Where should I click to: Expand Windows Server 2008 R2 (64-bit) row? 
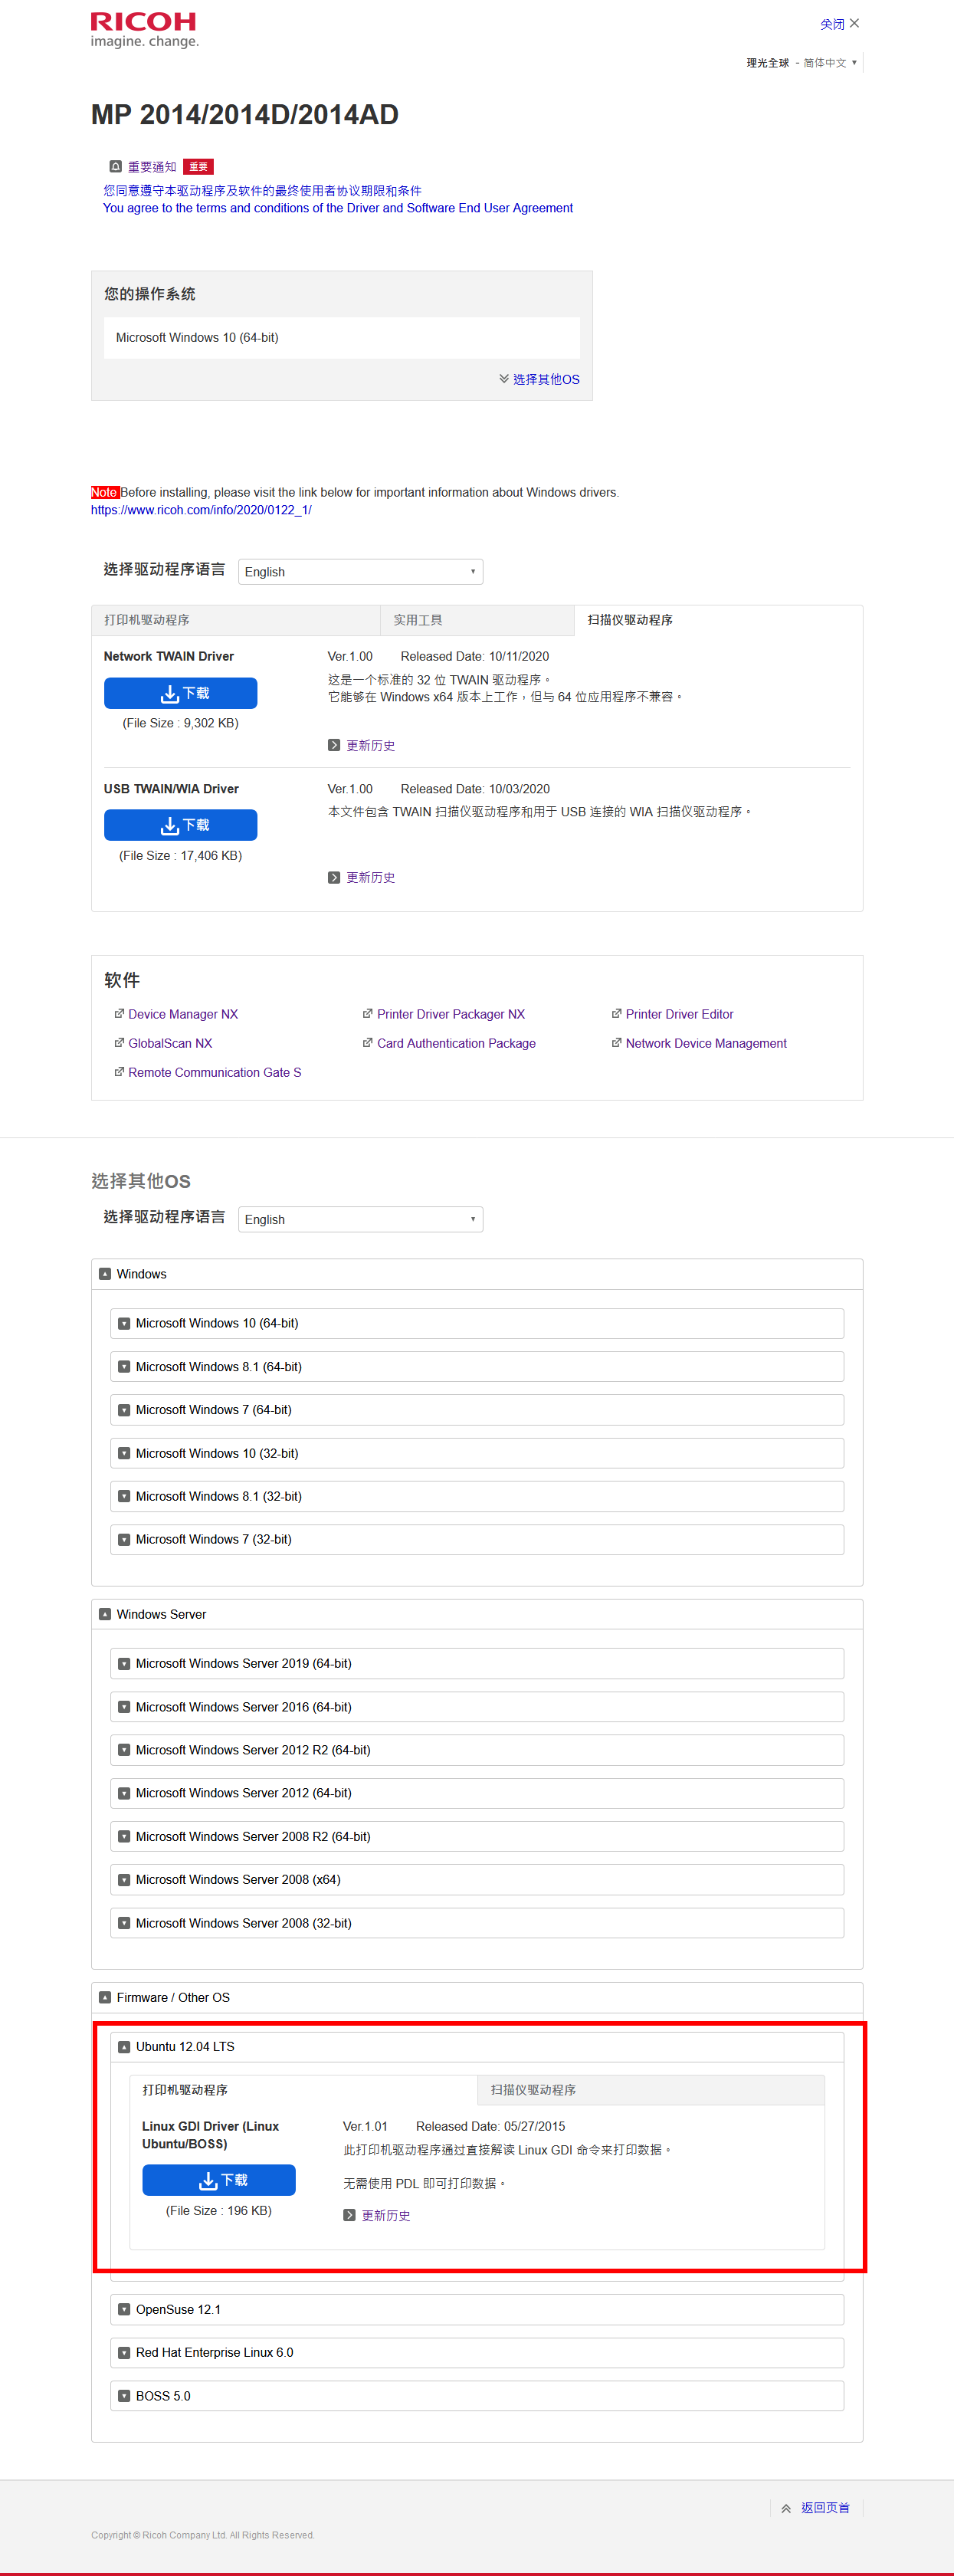(477, 1836)
